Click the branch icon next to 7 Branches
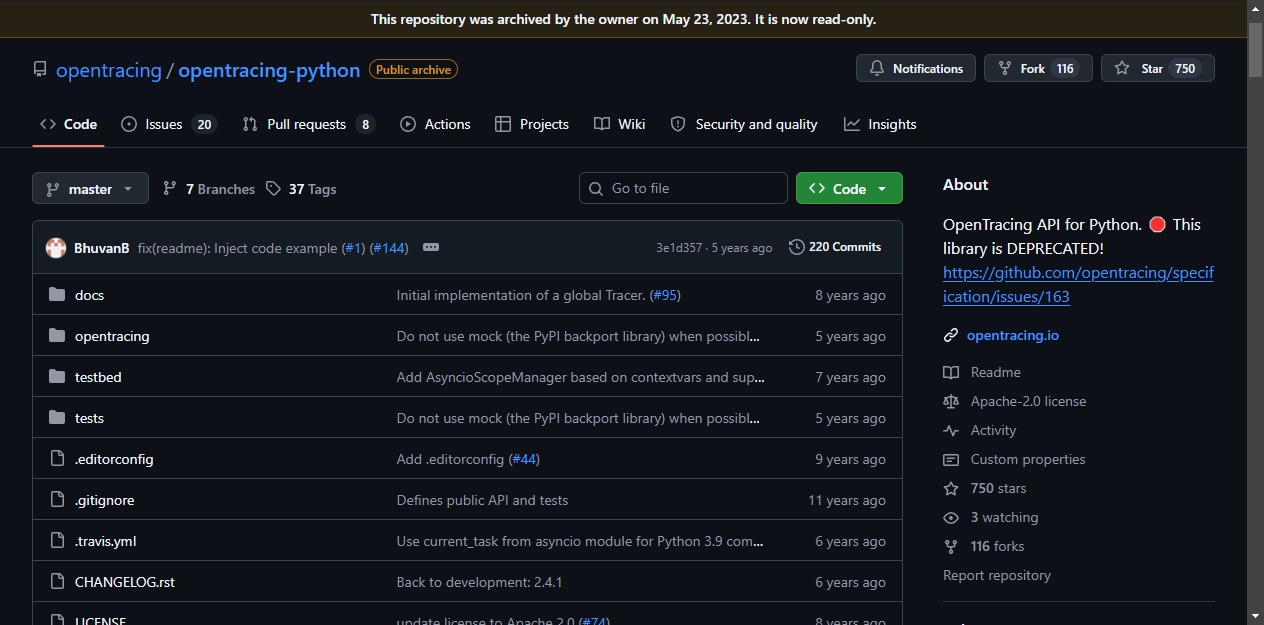The image size is (1264, 625). tap(170, 188)
